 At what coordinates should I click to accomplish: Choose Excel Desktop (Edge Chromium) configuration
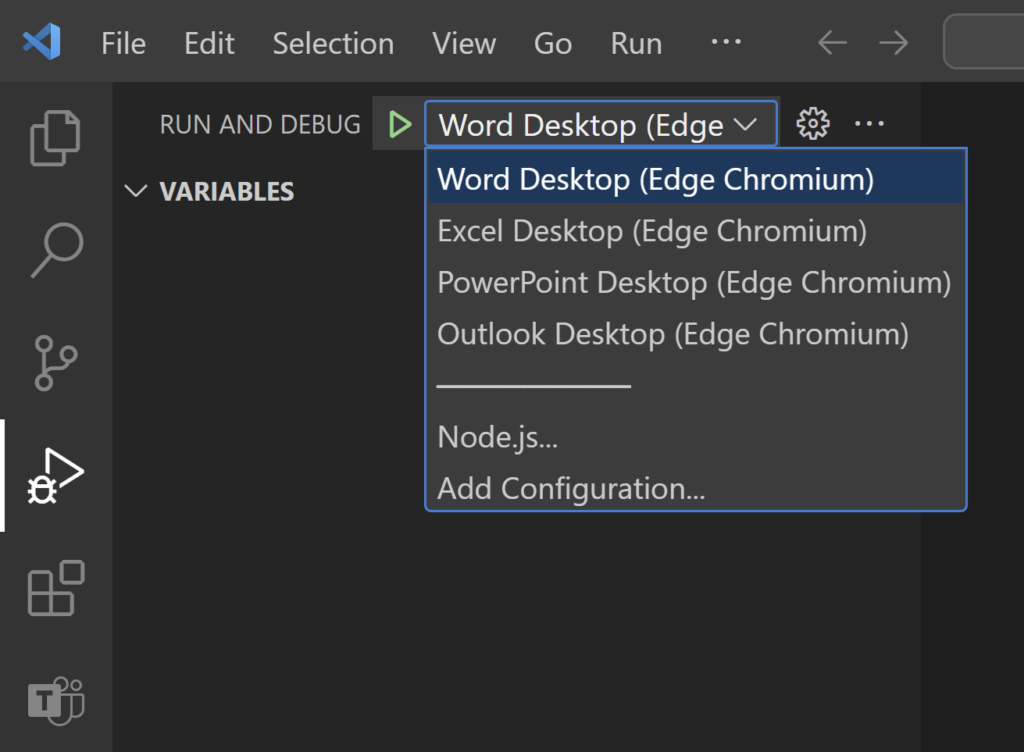[x=652, y=231]
